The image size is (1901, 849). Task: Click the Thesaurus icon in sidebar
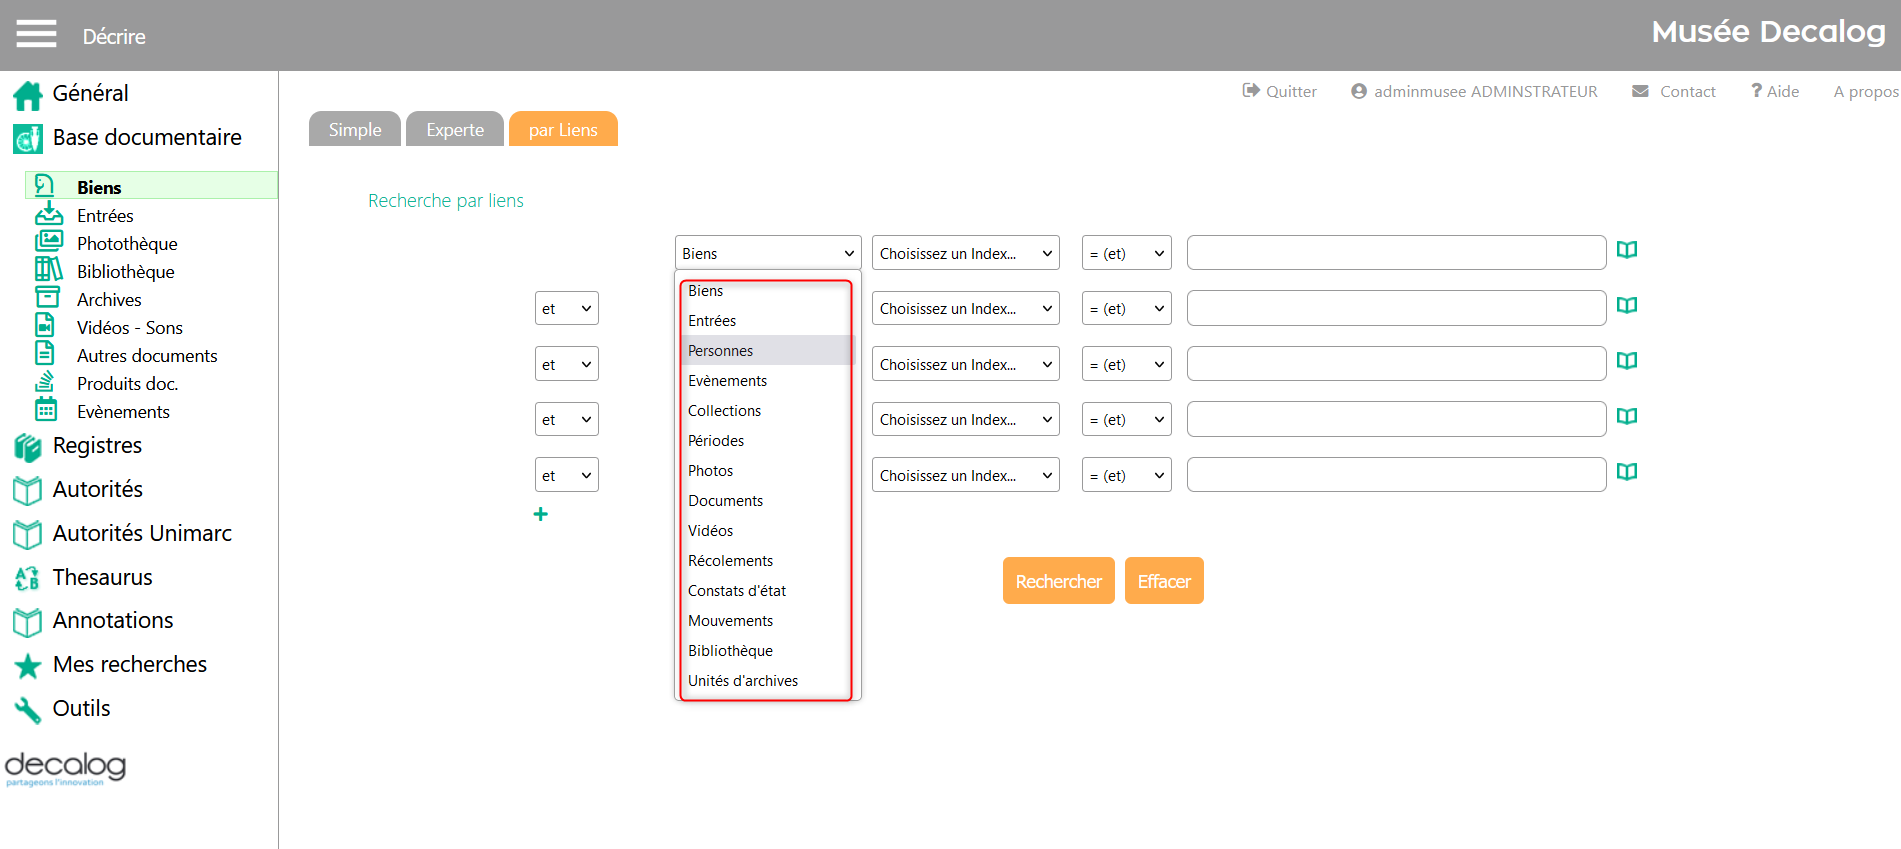click(x=27, y=578)
